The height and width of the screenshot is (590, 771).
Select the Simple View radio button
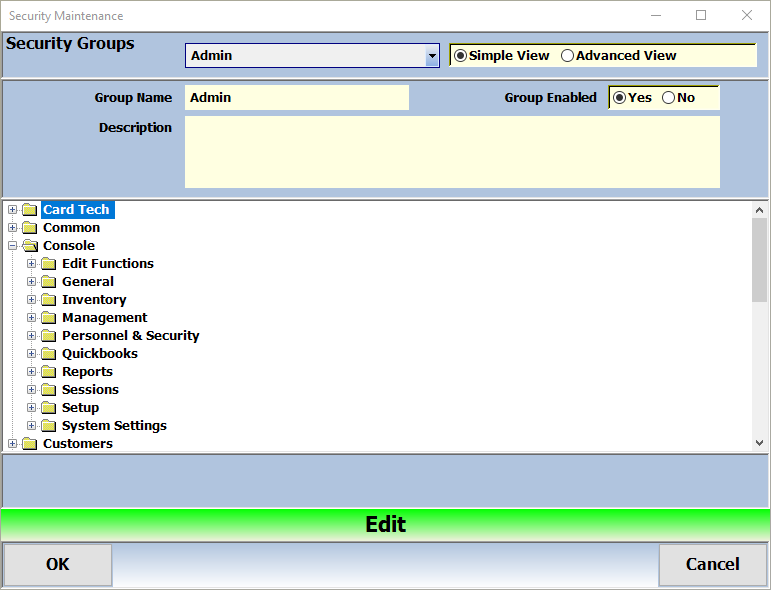(x=461, y=56)
